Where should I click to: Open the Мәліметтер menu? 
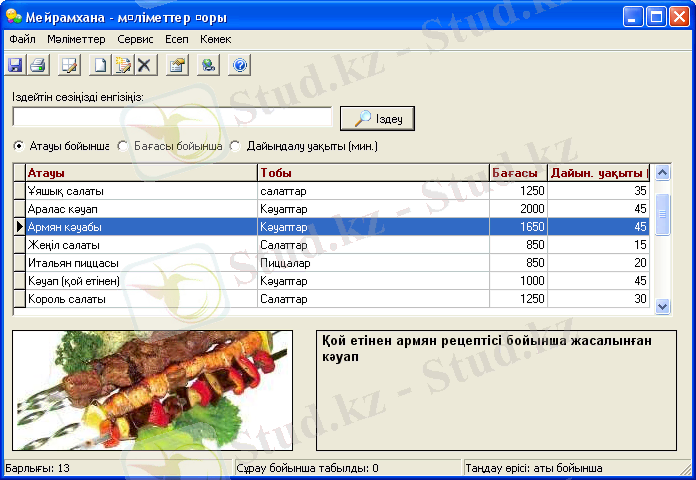(76, 40)
